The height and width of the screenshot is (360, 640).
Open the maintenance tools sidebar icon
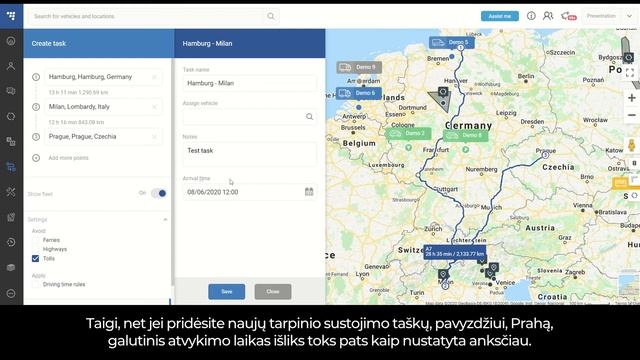click(x=11, y=192)
